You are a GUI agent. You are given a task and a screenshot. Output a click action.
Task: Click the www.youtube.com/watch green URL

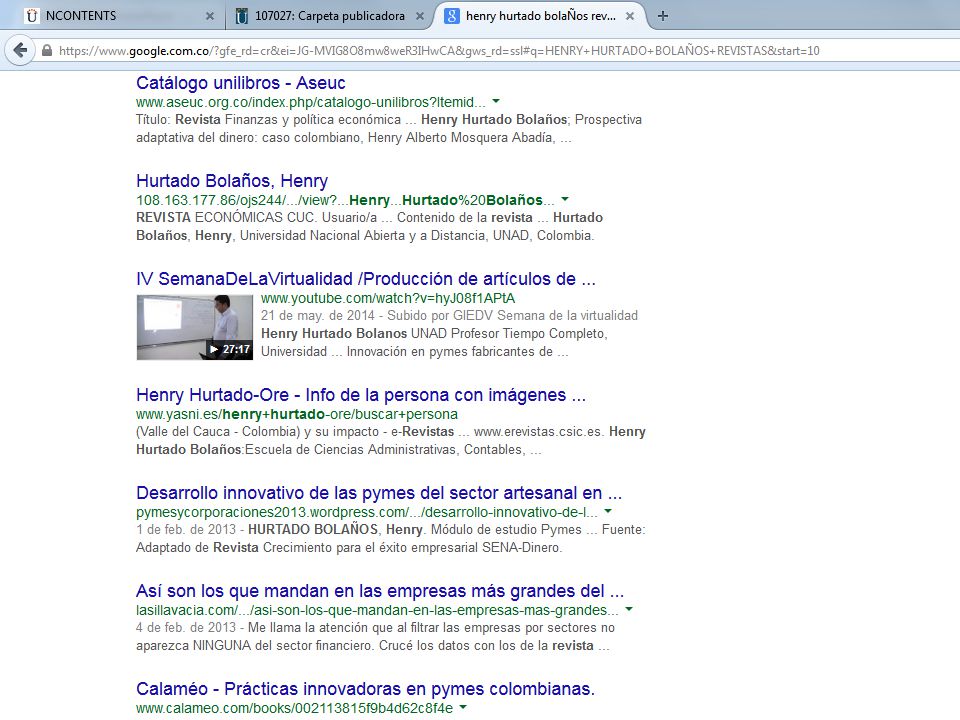click(x=388, y=298)
